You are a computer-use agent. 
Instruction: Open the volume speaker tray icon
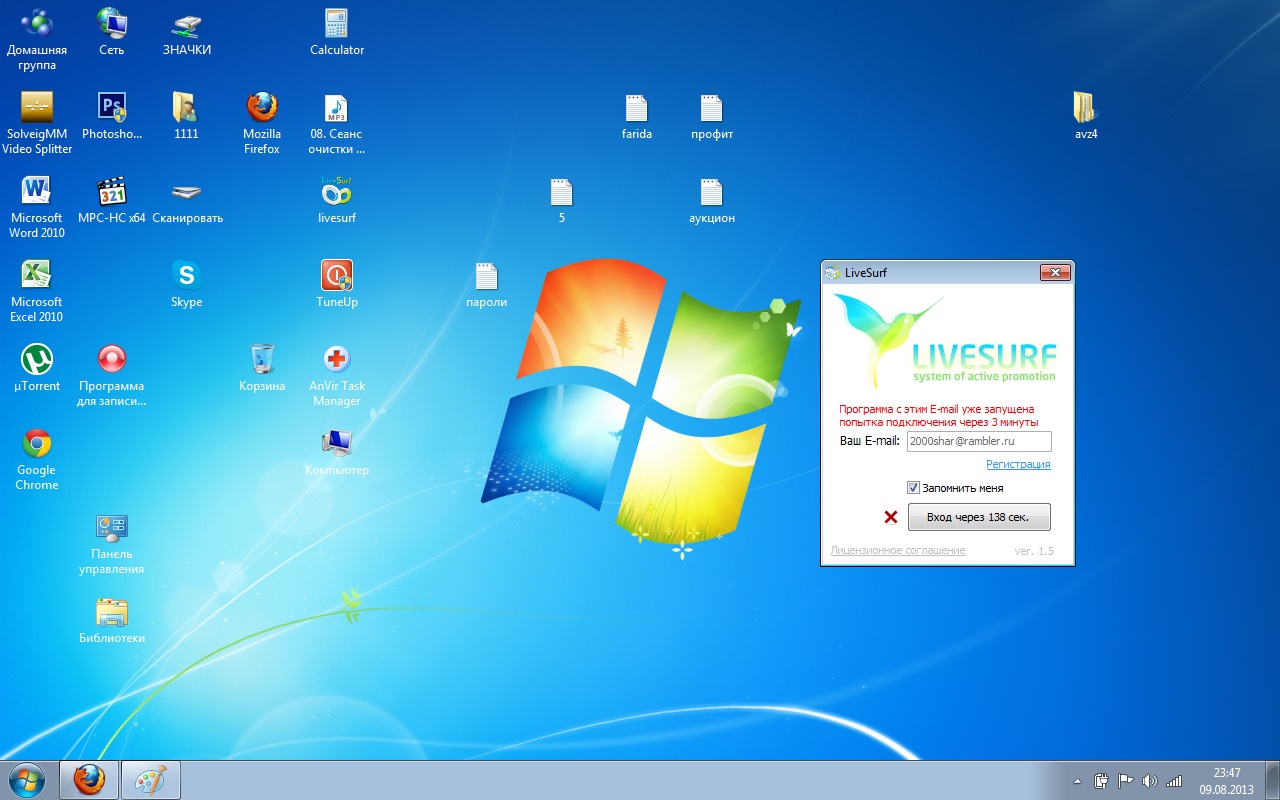click(1150, 781)
